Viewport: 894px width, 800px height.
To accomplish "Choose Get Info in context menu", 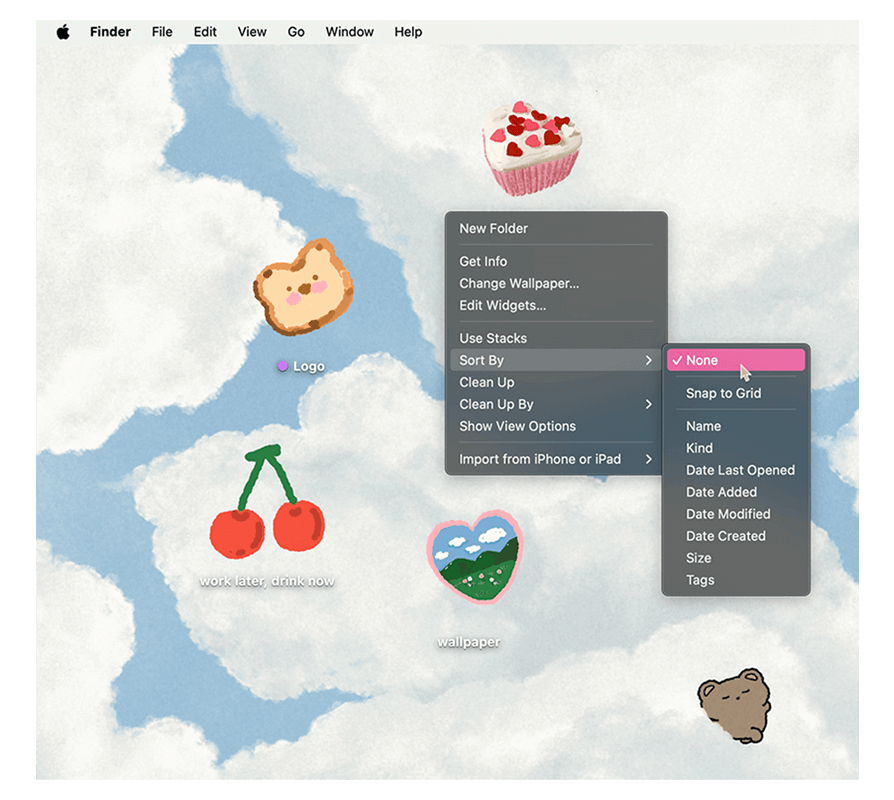I will 556,261.
